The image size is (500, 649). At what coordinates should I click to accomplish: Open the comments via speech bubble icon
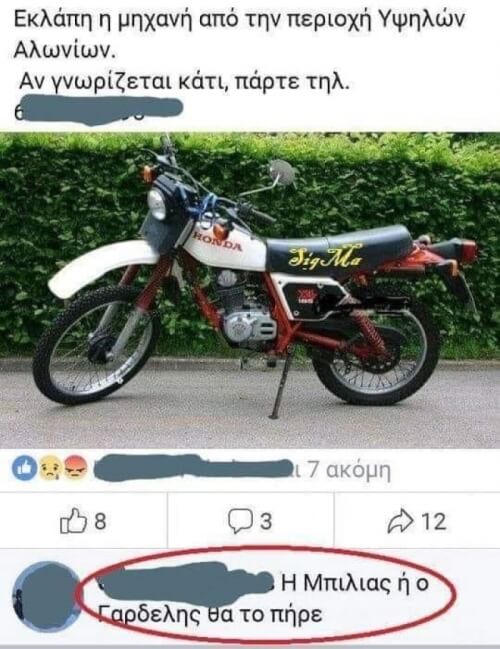point(240,521)
